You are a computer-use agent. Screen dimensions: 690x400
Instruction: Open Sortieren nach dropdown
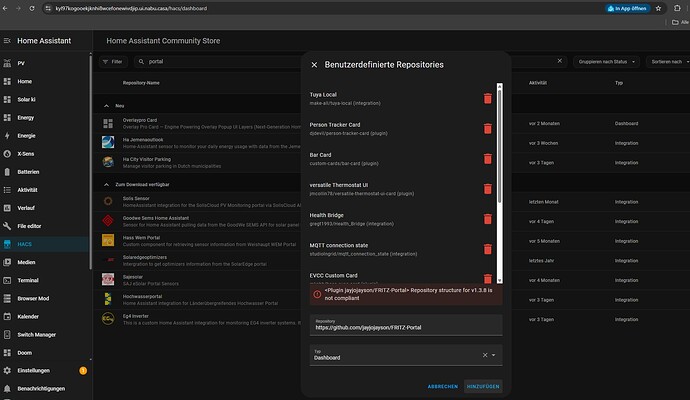click(x=669, y=62)
